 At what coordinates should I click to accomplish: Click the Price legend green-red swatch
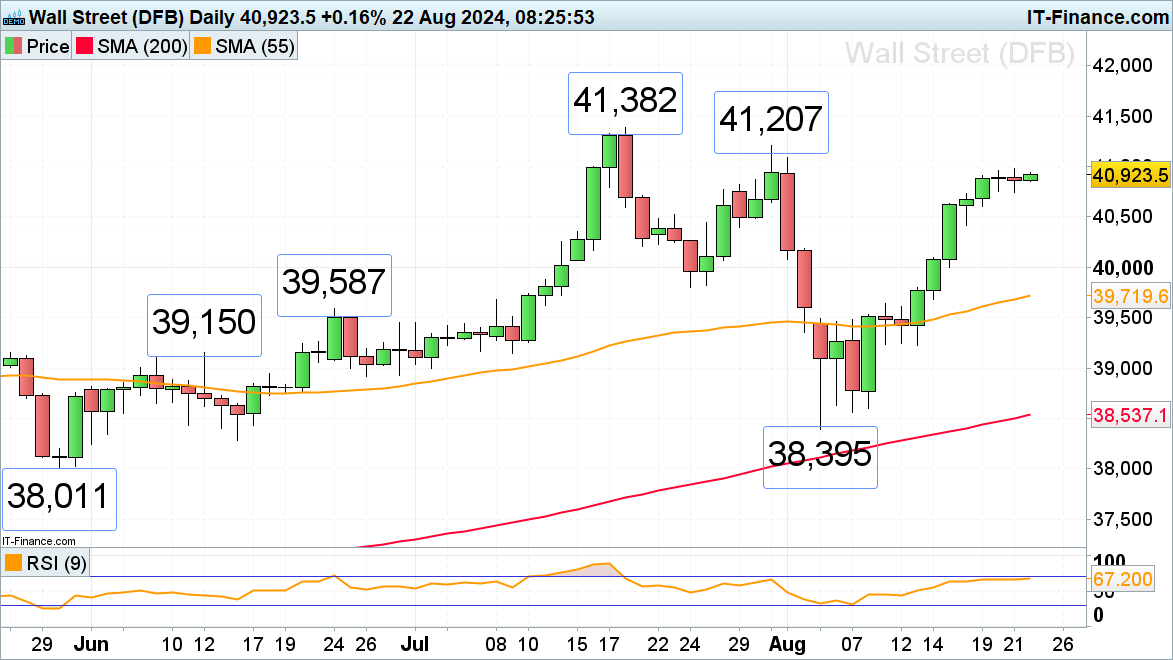pyautogui.click(x=13, y=46)
